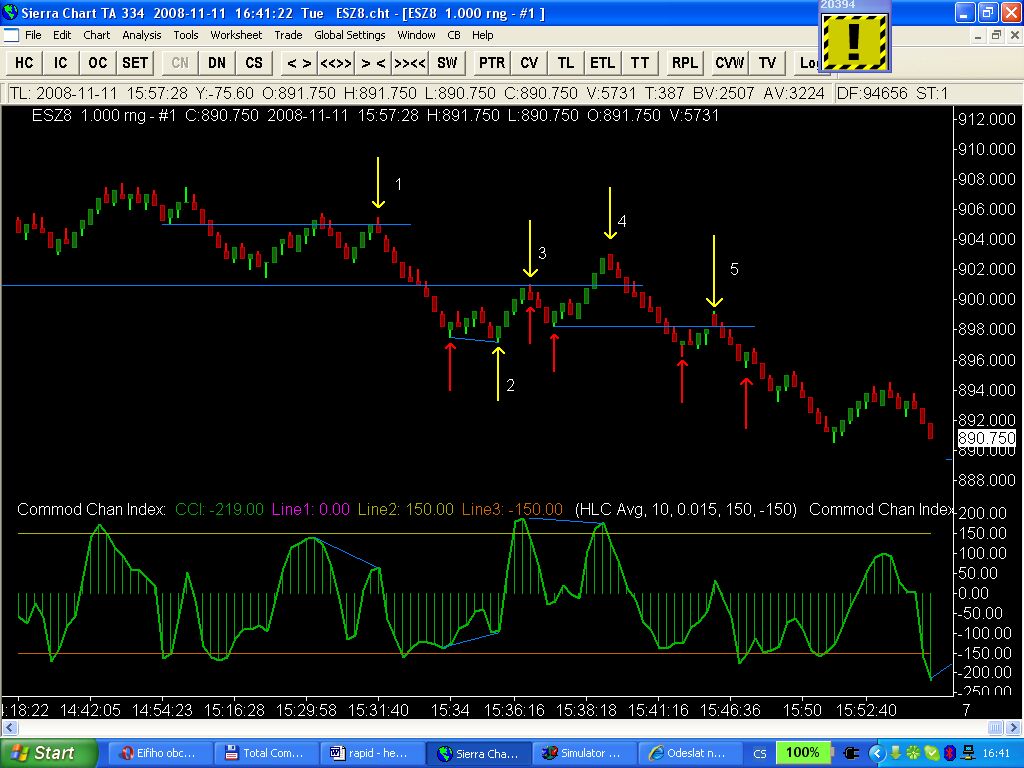
Task: Open the Worksheet menu
Action: tap(236, 35)
